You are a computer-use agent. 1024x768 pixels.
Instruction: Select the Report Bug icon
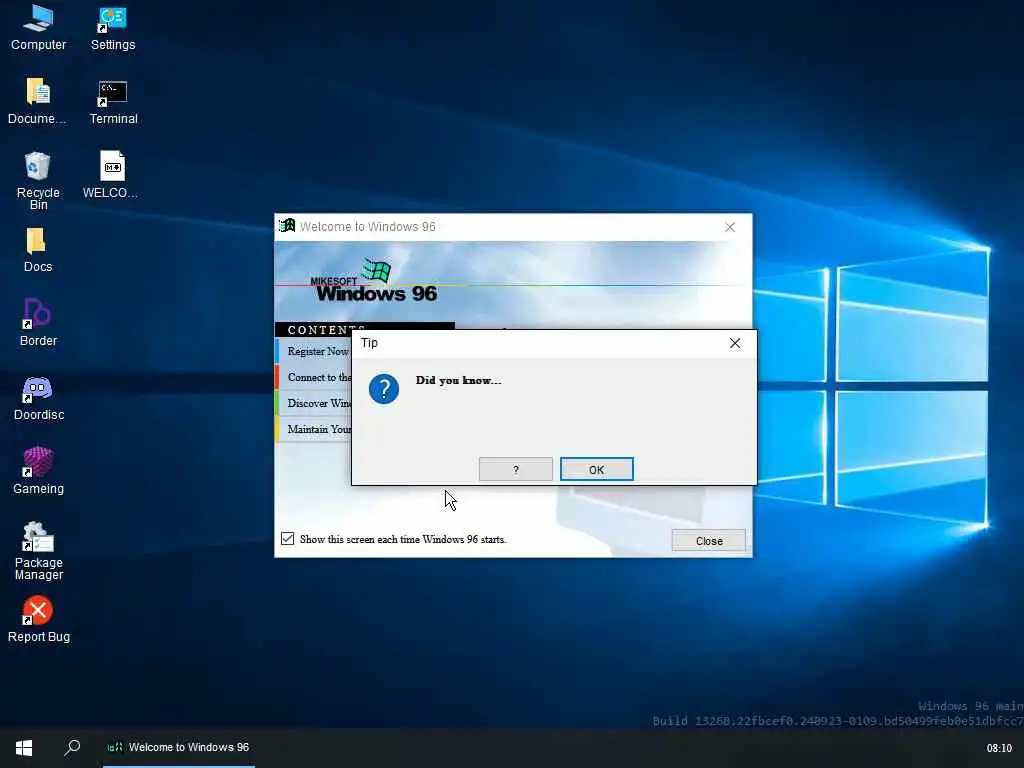click(38, 619)
